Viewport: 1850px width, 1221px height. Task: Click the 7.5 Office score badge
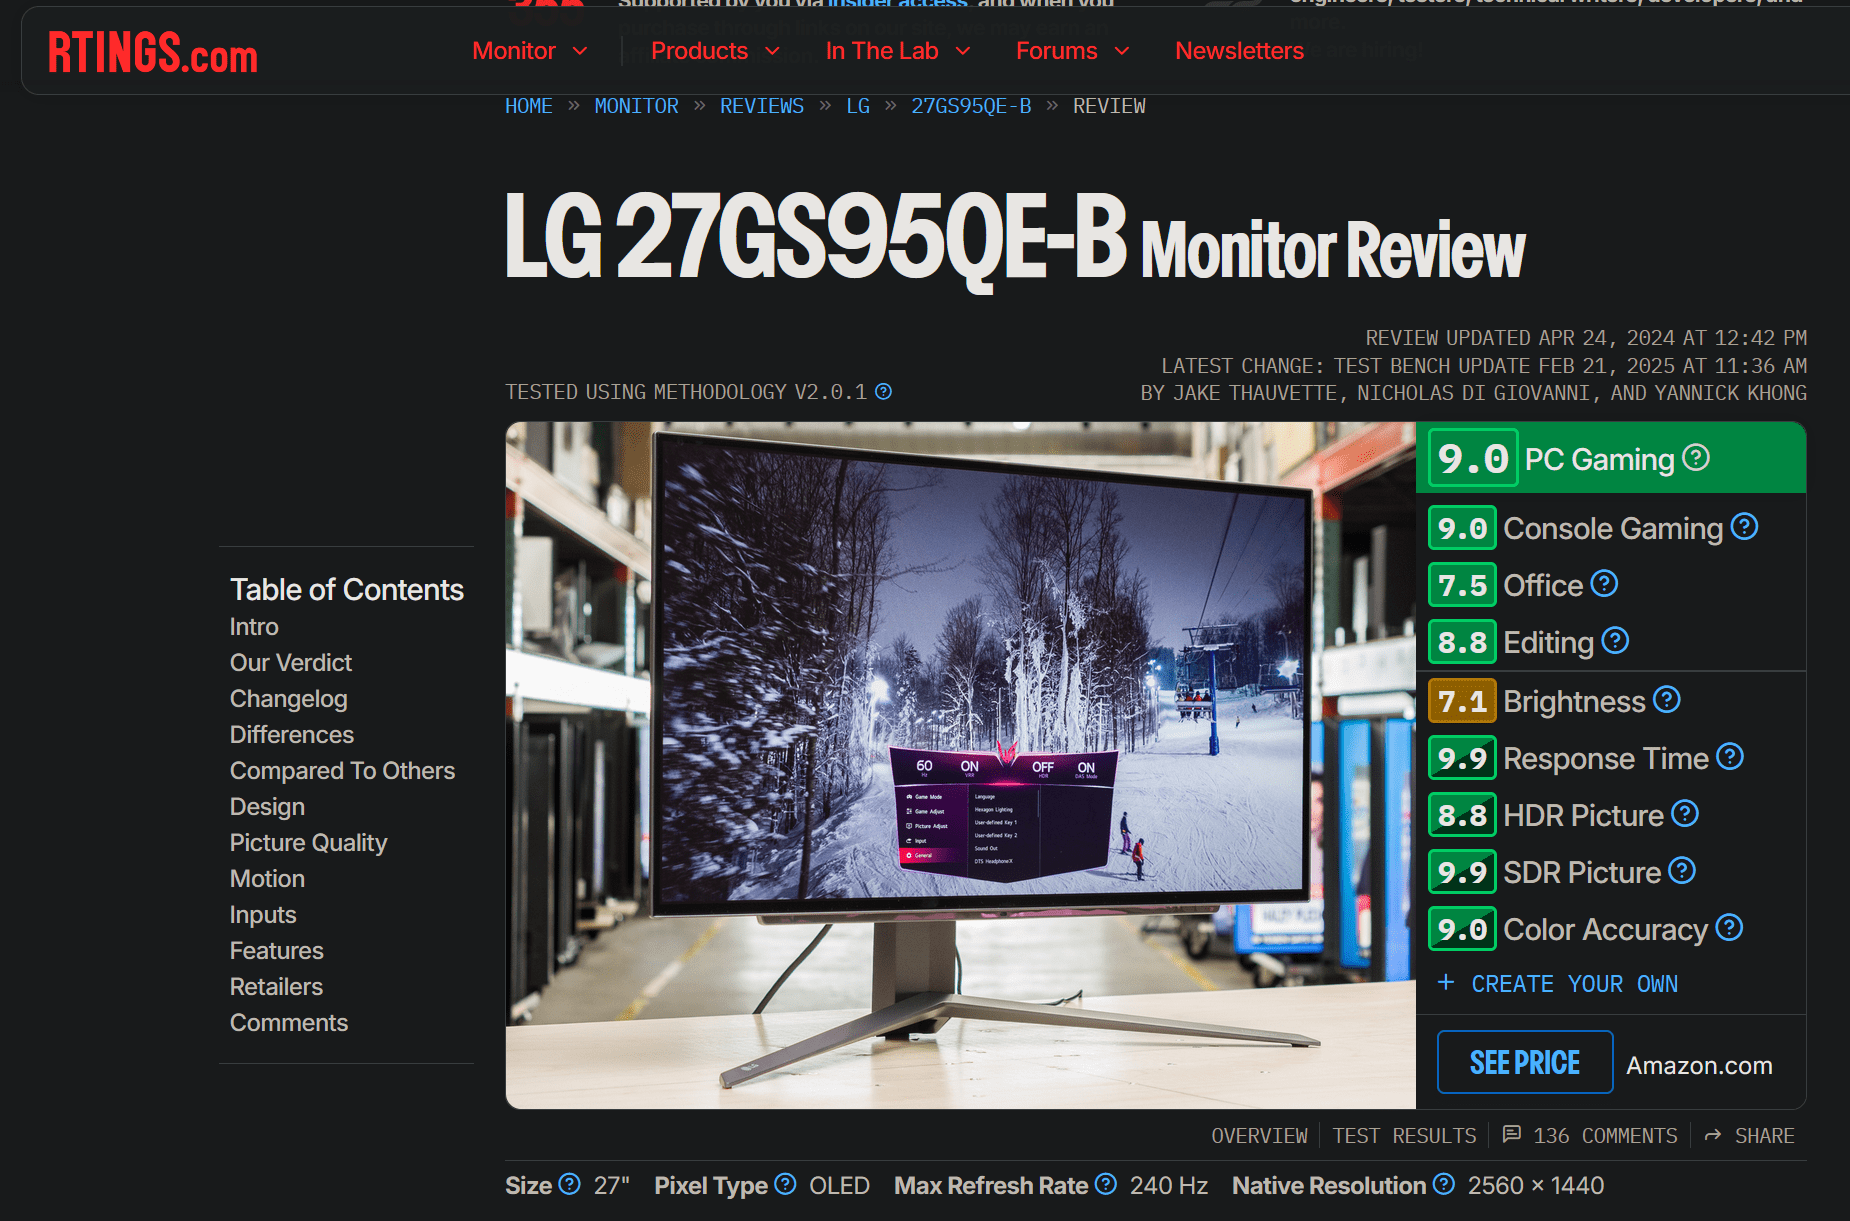click(x=1462, y=585)
